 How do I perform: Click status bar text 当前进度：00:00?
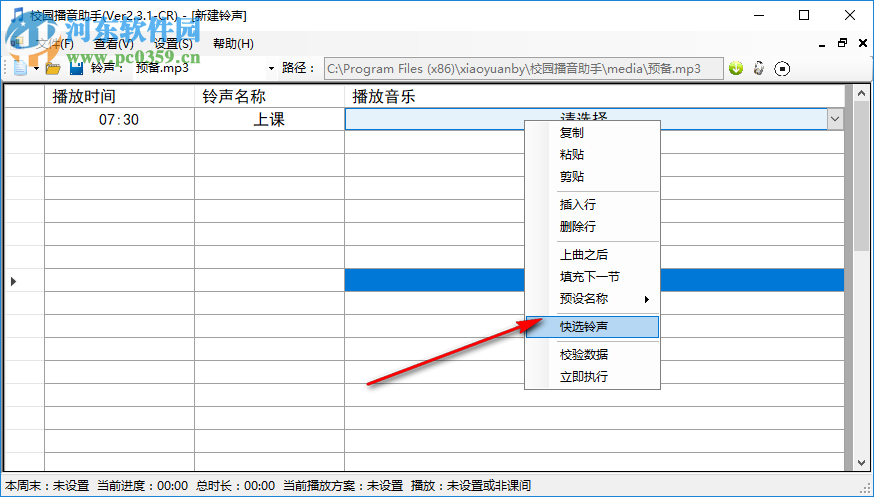[143, 486]
